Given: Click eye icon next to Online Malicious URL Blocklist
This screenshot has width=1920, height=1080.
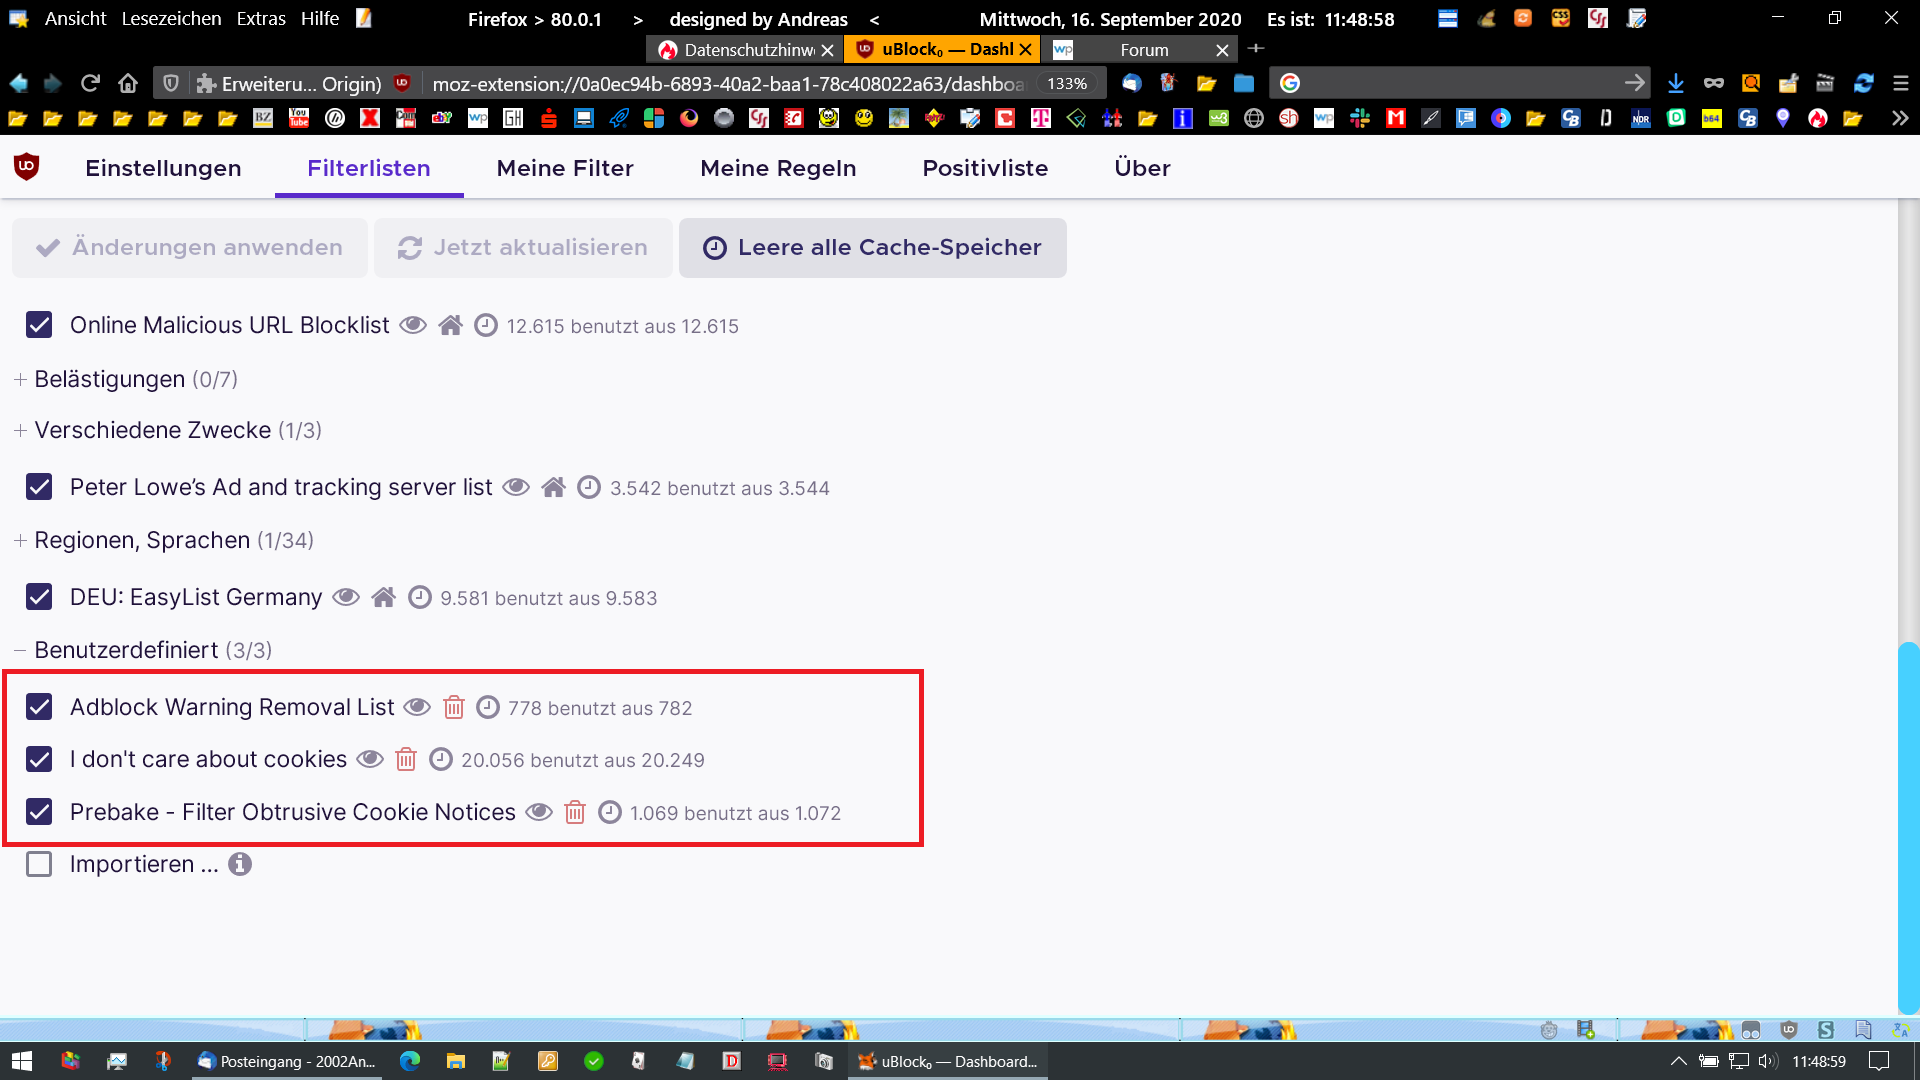Looking at the screenshot, I should (x=413, y=326).
